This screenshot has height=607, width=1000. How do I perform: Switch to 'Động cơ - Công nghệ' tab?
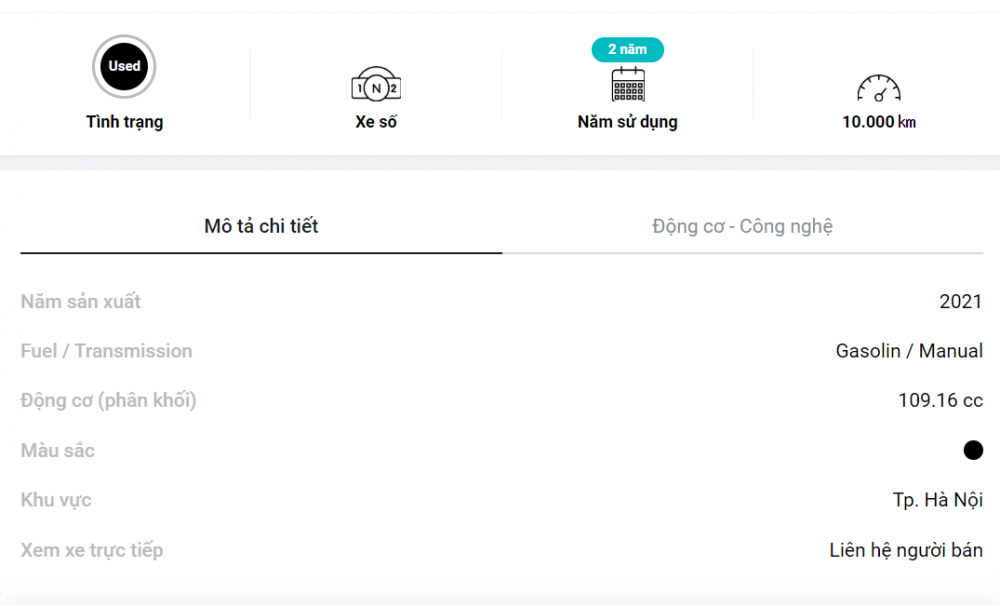pos(742,226)
